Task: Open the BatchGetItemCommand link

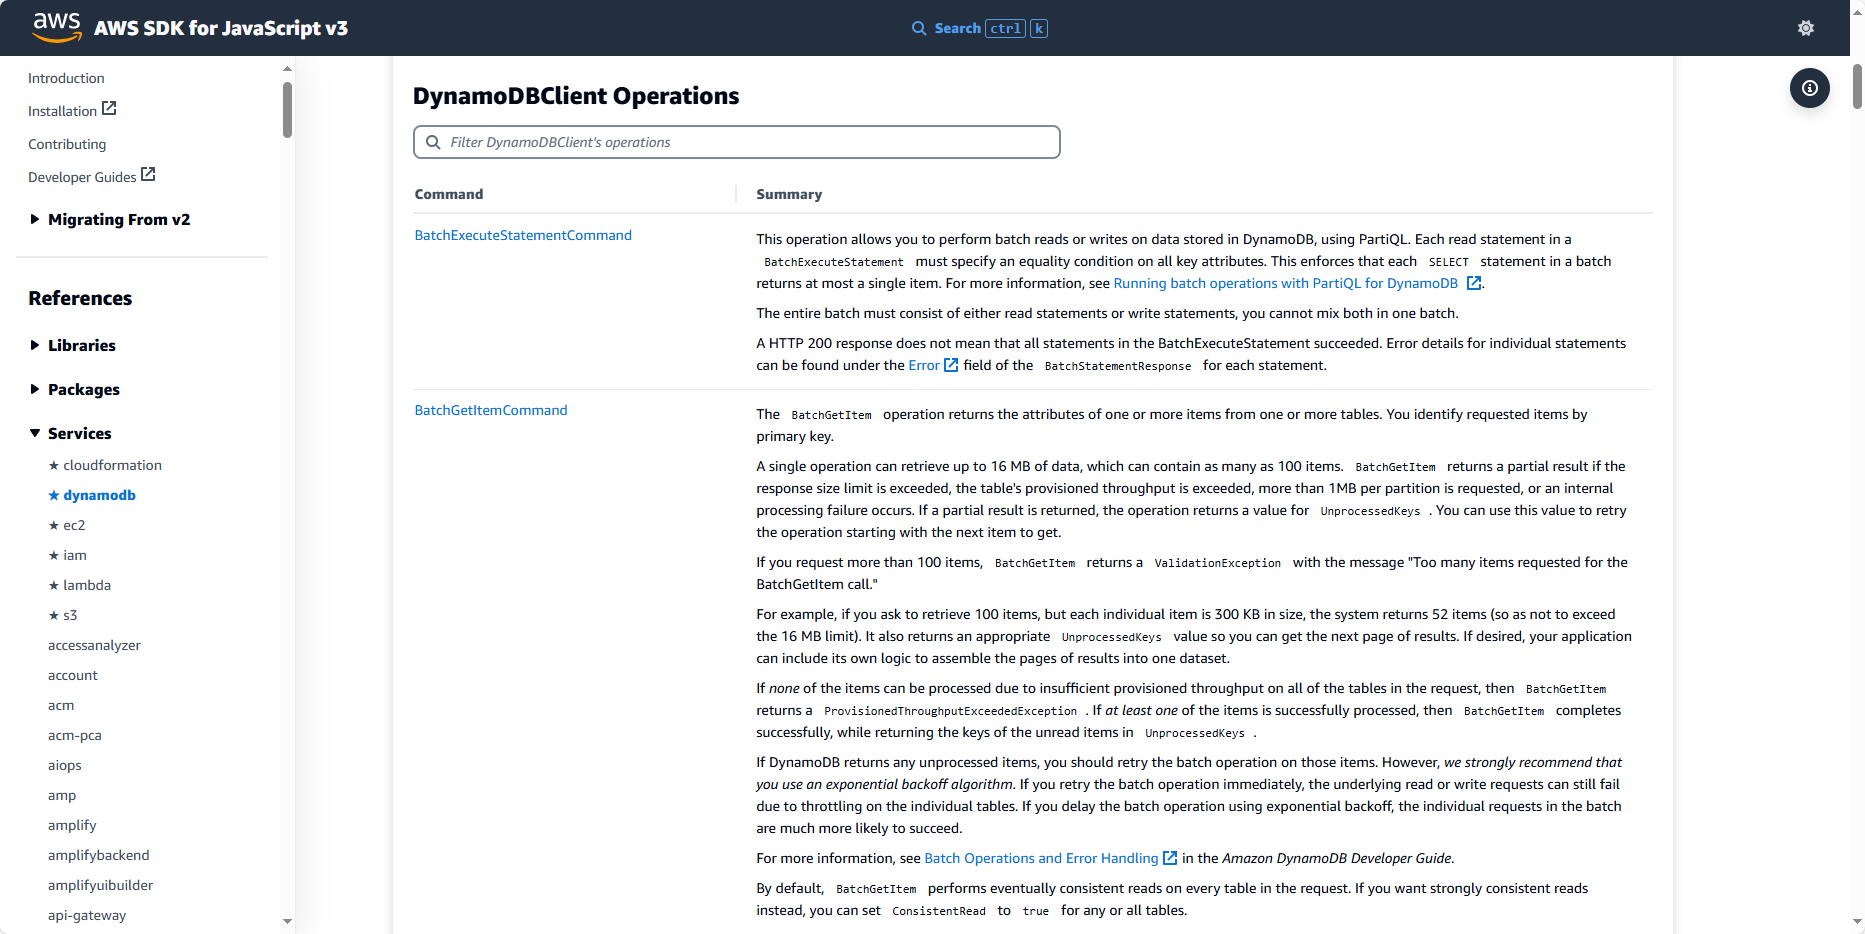Action: tap(491, 410)
